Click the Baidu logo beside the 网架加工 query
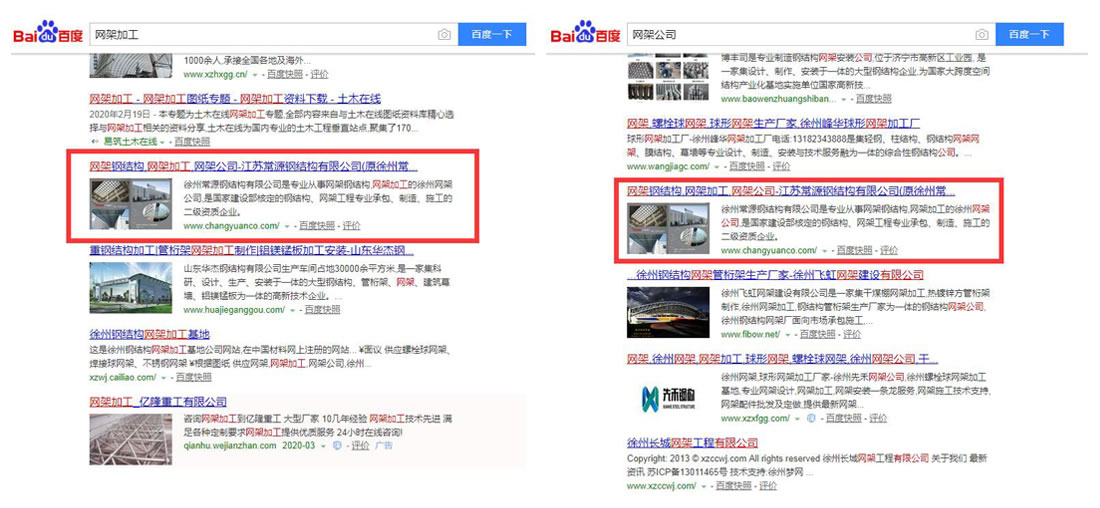The width and height of the screenshot is (1100, 508). pos(47,34)
